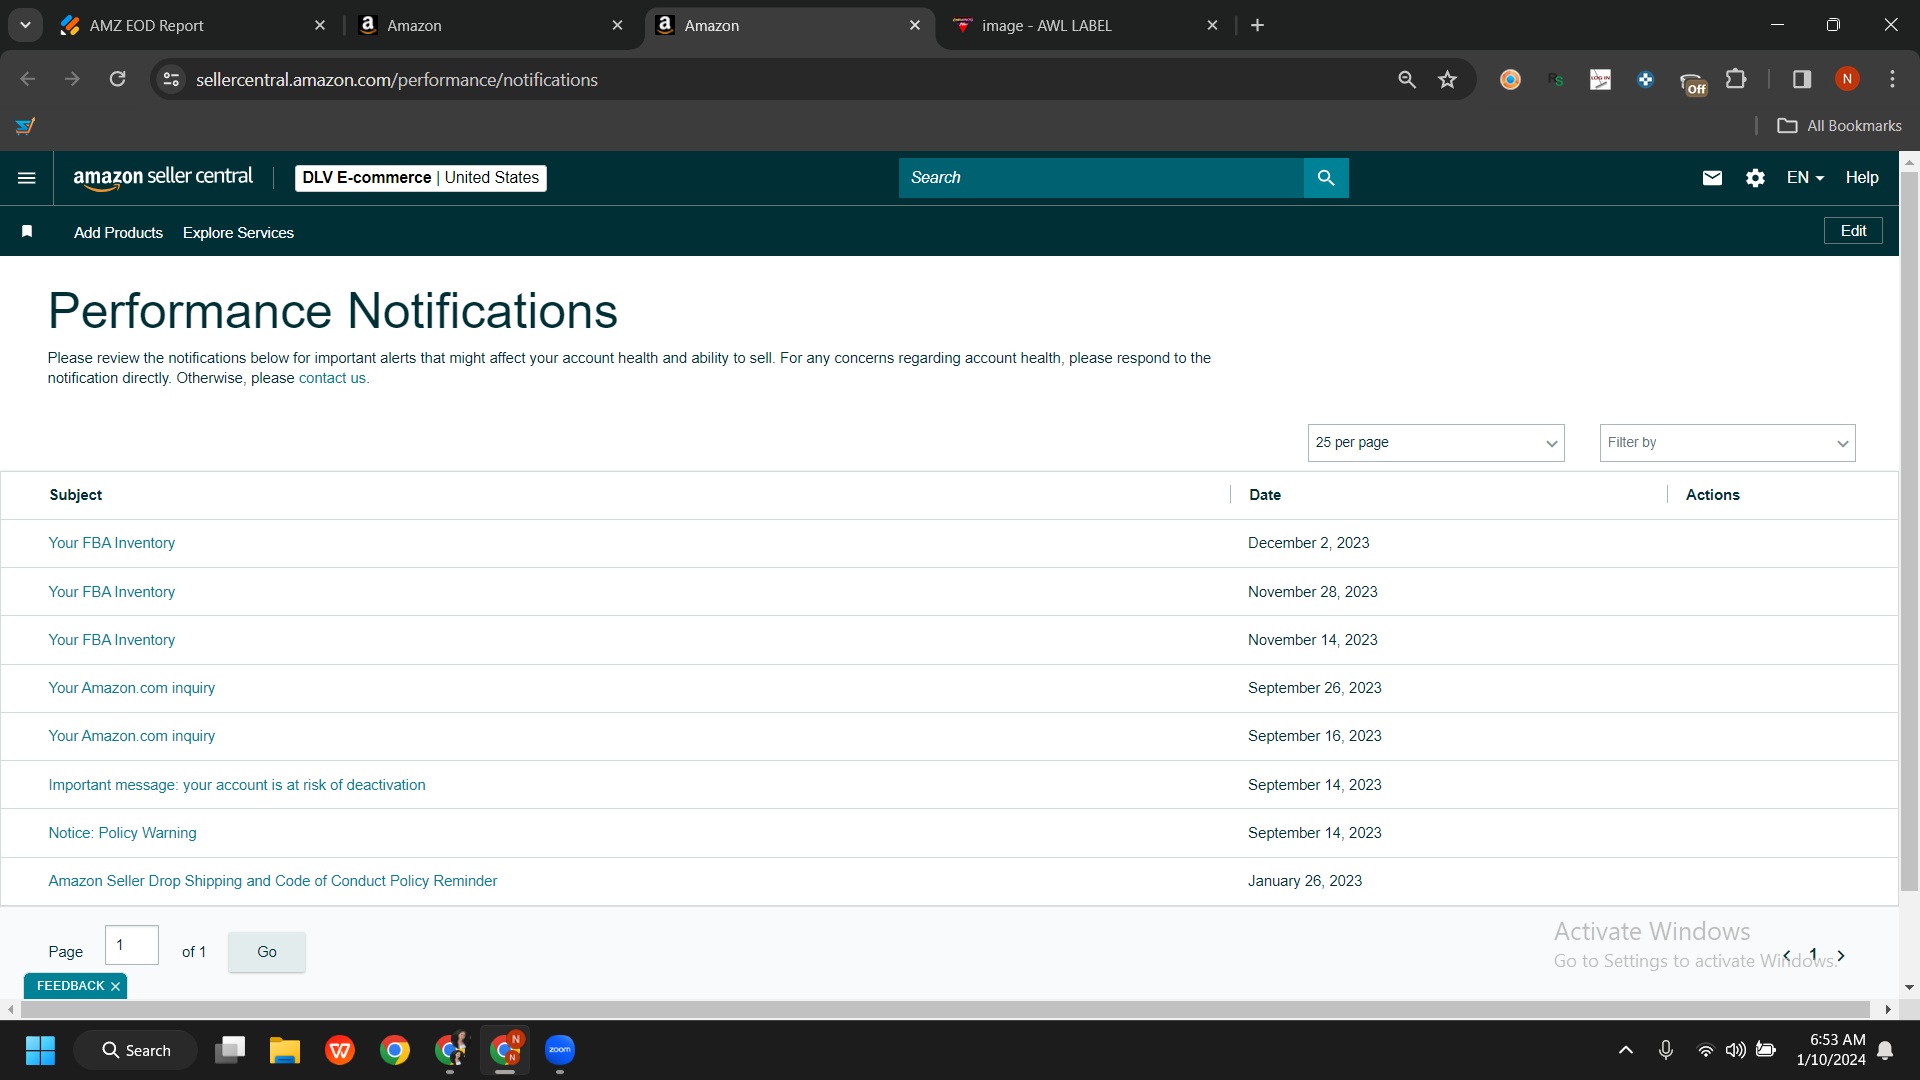The image size is (1920, 1080).
Task: Click the FEEDBACK button
Action: [70, 986]
